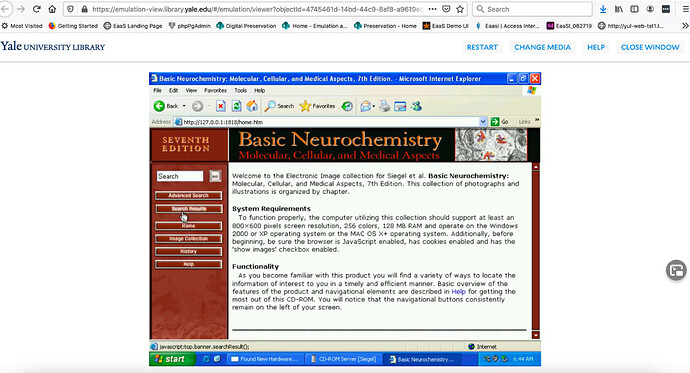Switch to CD-ROM Server [Siegel] taskbar item
Screen dimensions: 690x373
coord(344,359)
